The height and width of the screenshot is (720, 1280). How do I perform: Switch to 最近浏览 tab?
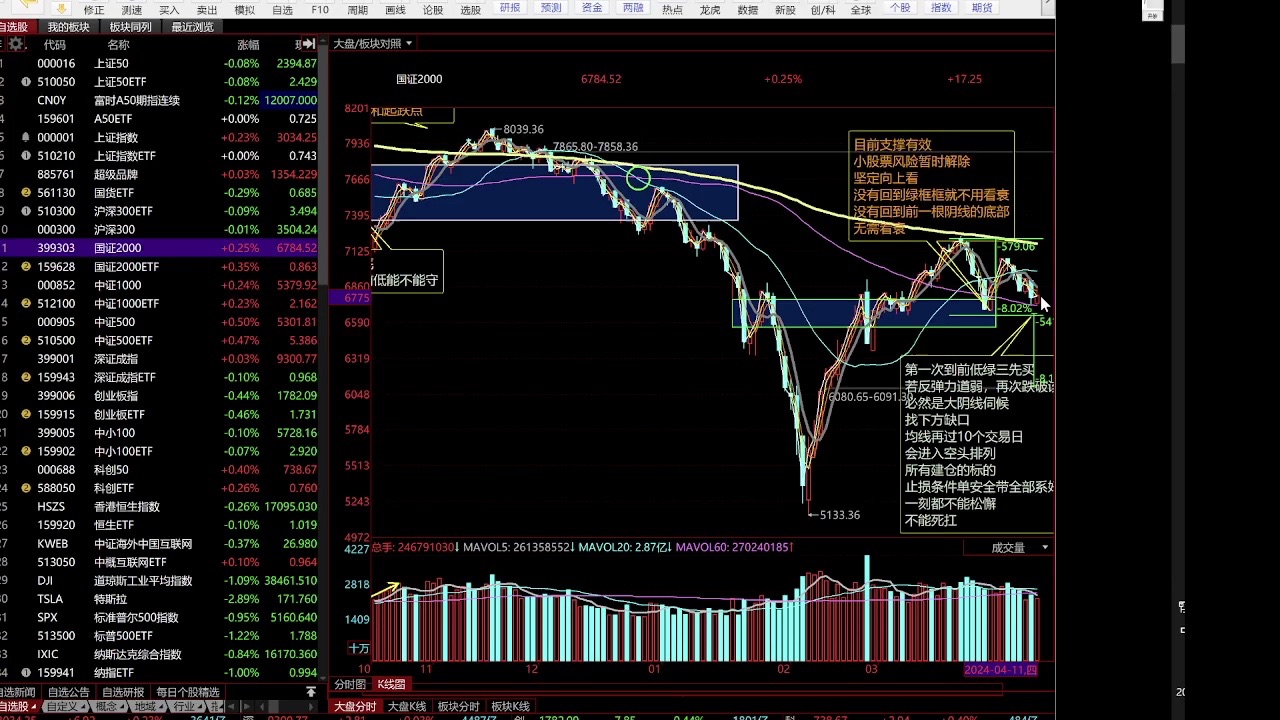193,27
